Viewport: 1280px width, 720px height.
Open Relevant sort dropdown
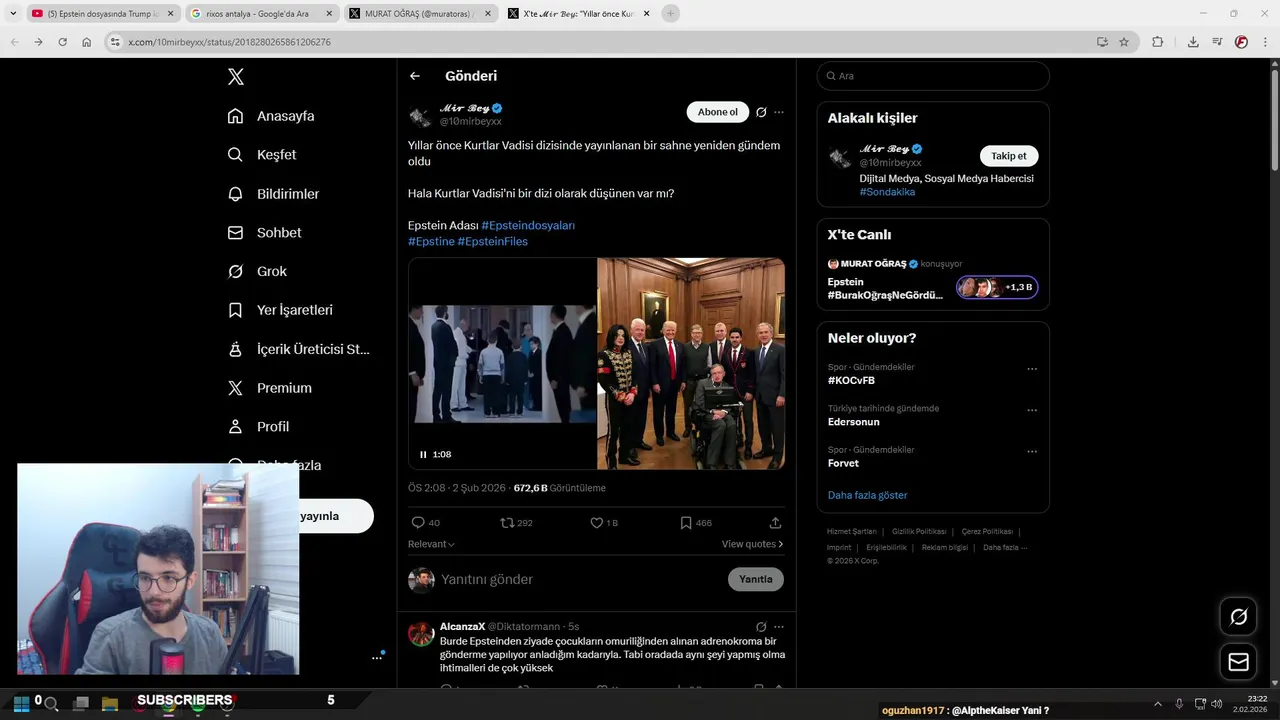[431, 544]
